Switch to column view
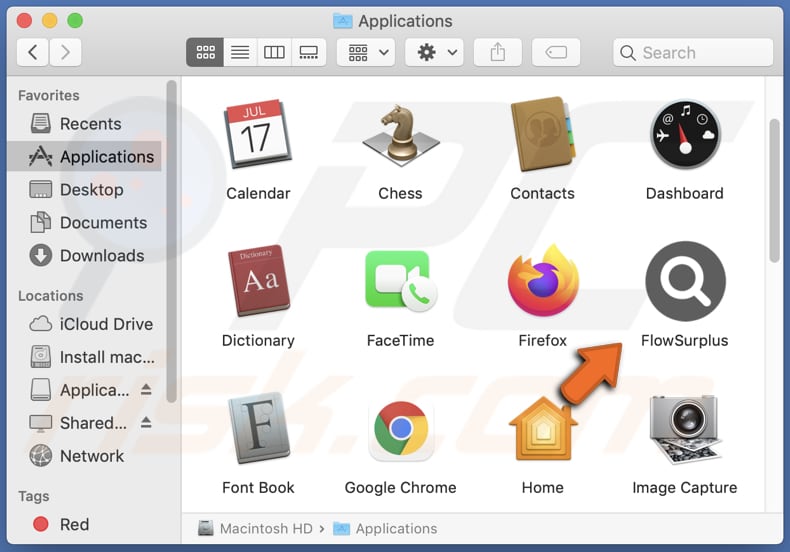Viewport: 790px width, 552px height. tap(274, 52)
